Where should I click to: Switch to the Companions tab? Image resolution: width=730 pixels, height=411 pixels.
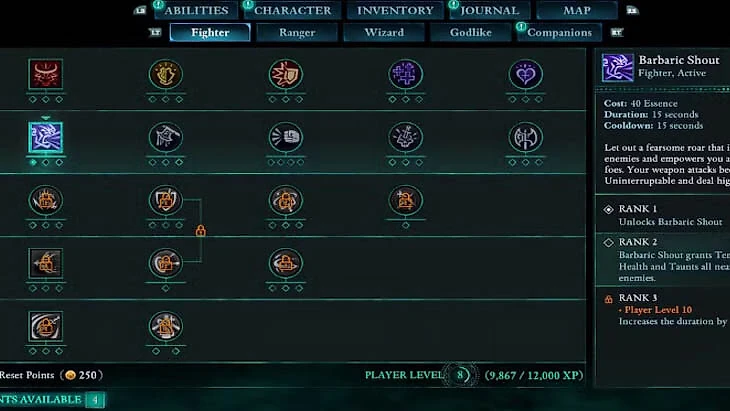[x=559, y=33]
